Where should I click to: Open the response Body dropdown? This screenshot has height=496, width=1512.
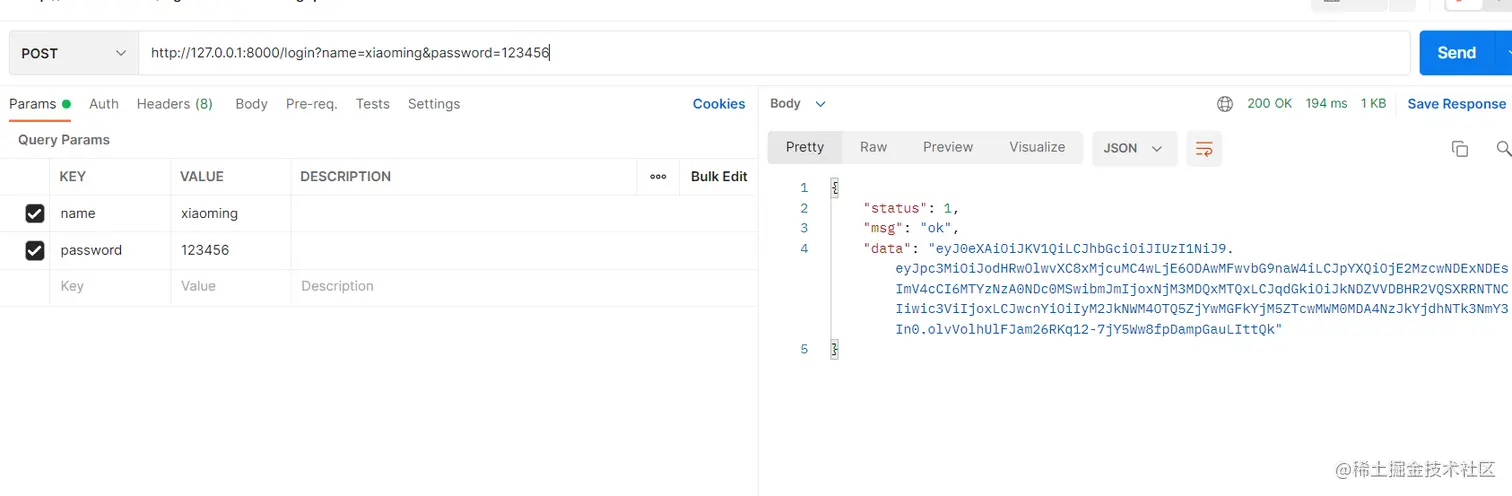click(x=798, y=104)
